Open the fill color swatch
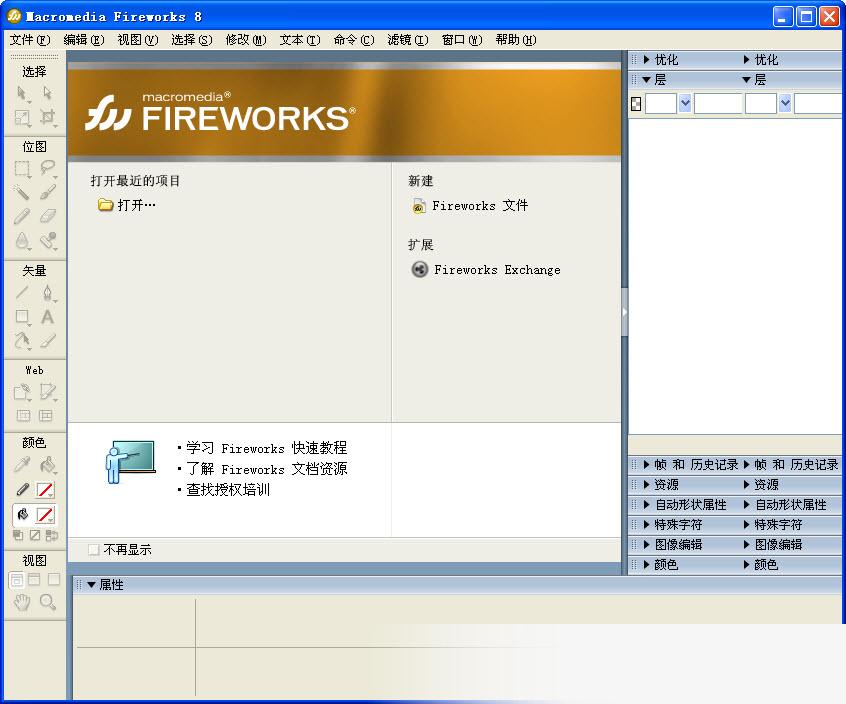This screenshot has width=846, height=704. pyautogui.click(x=45, y=515)
